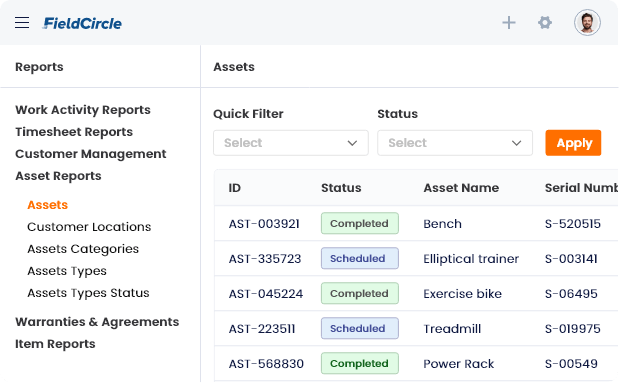619x383 pixels.
Task: Select the Assets sidebar item
Action: [x=47, y=205]
